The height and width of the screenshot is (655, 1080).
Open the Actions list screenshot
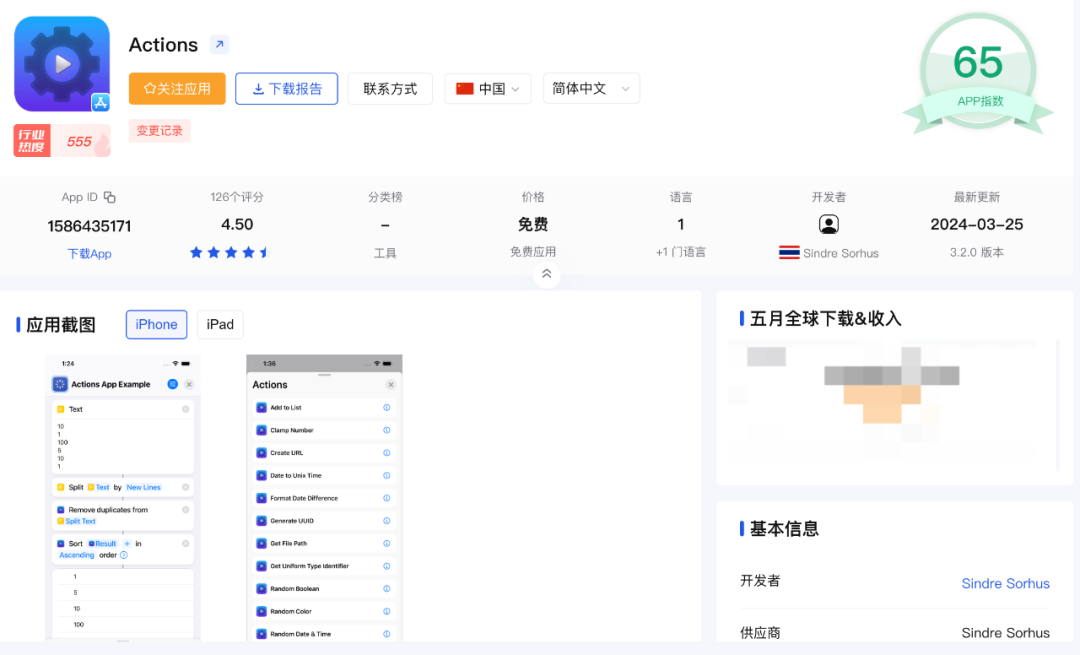pos(324,498)
